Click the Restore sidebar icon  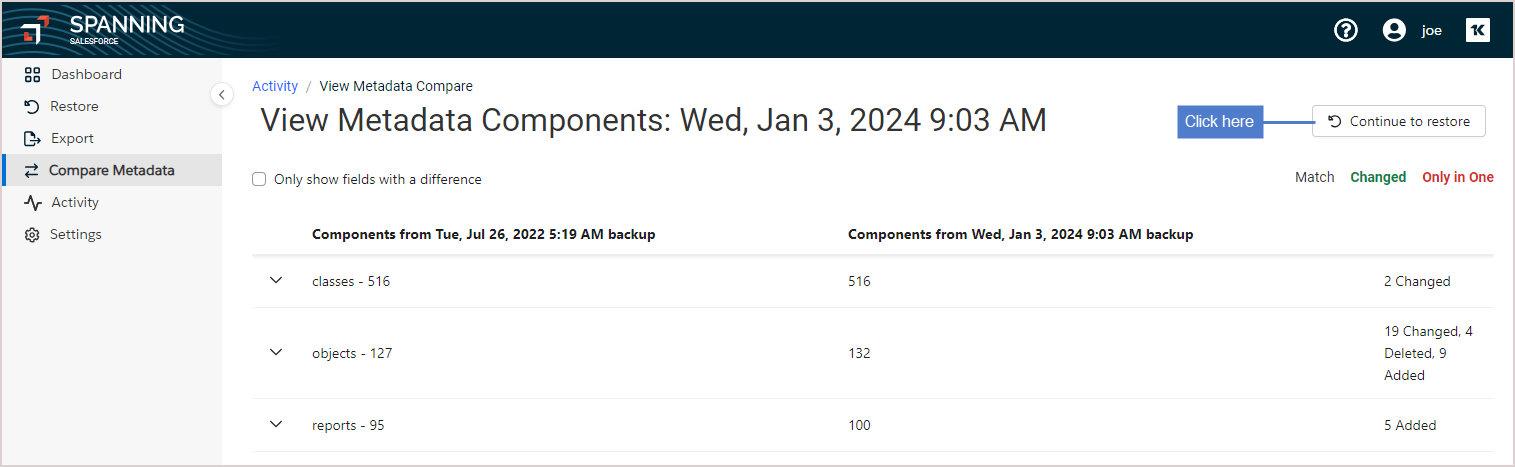coord(32,106)
